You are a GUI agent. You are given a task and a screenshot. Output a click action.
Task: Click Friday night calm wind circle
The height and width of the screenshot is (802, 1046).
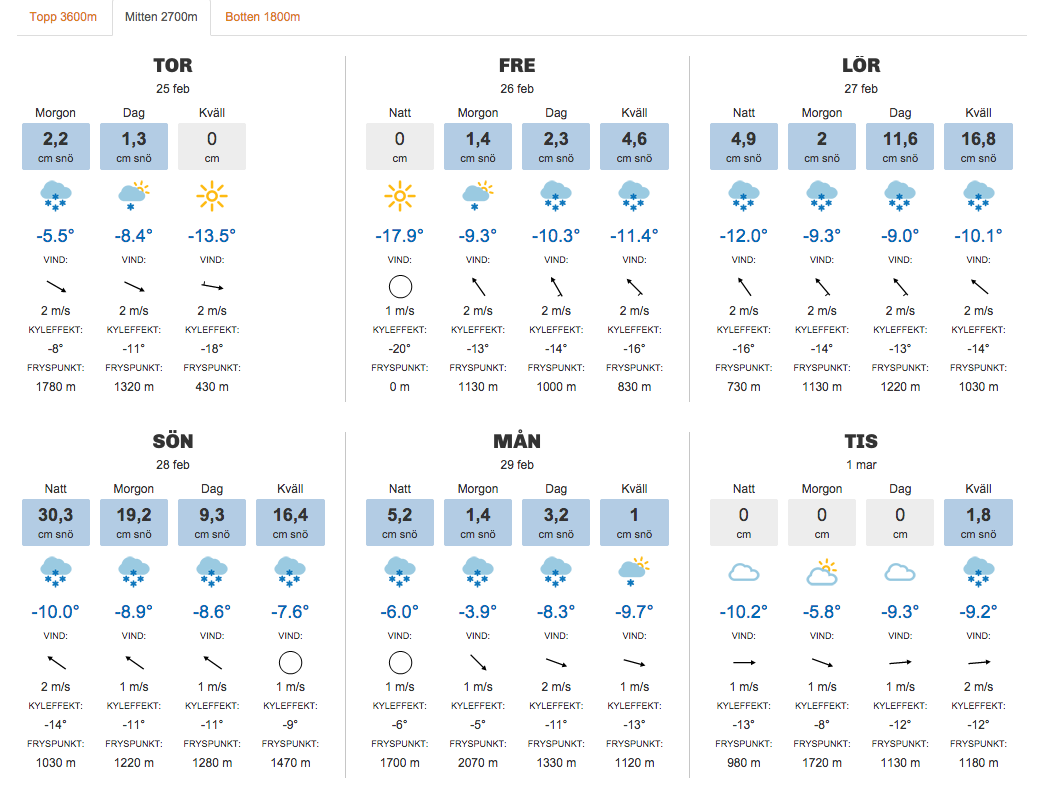click(400, 288)
